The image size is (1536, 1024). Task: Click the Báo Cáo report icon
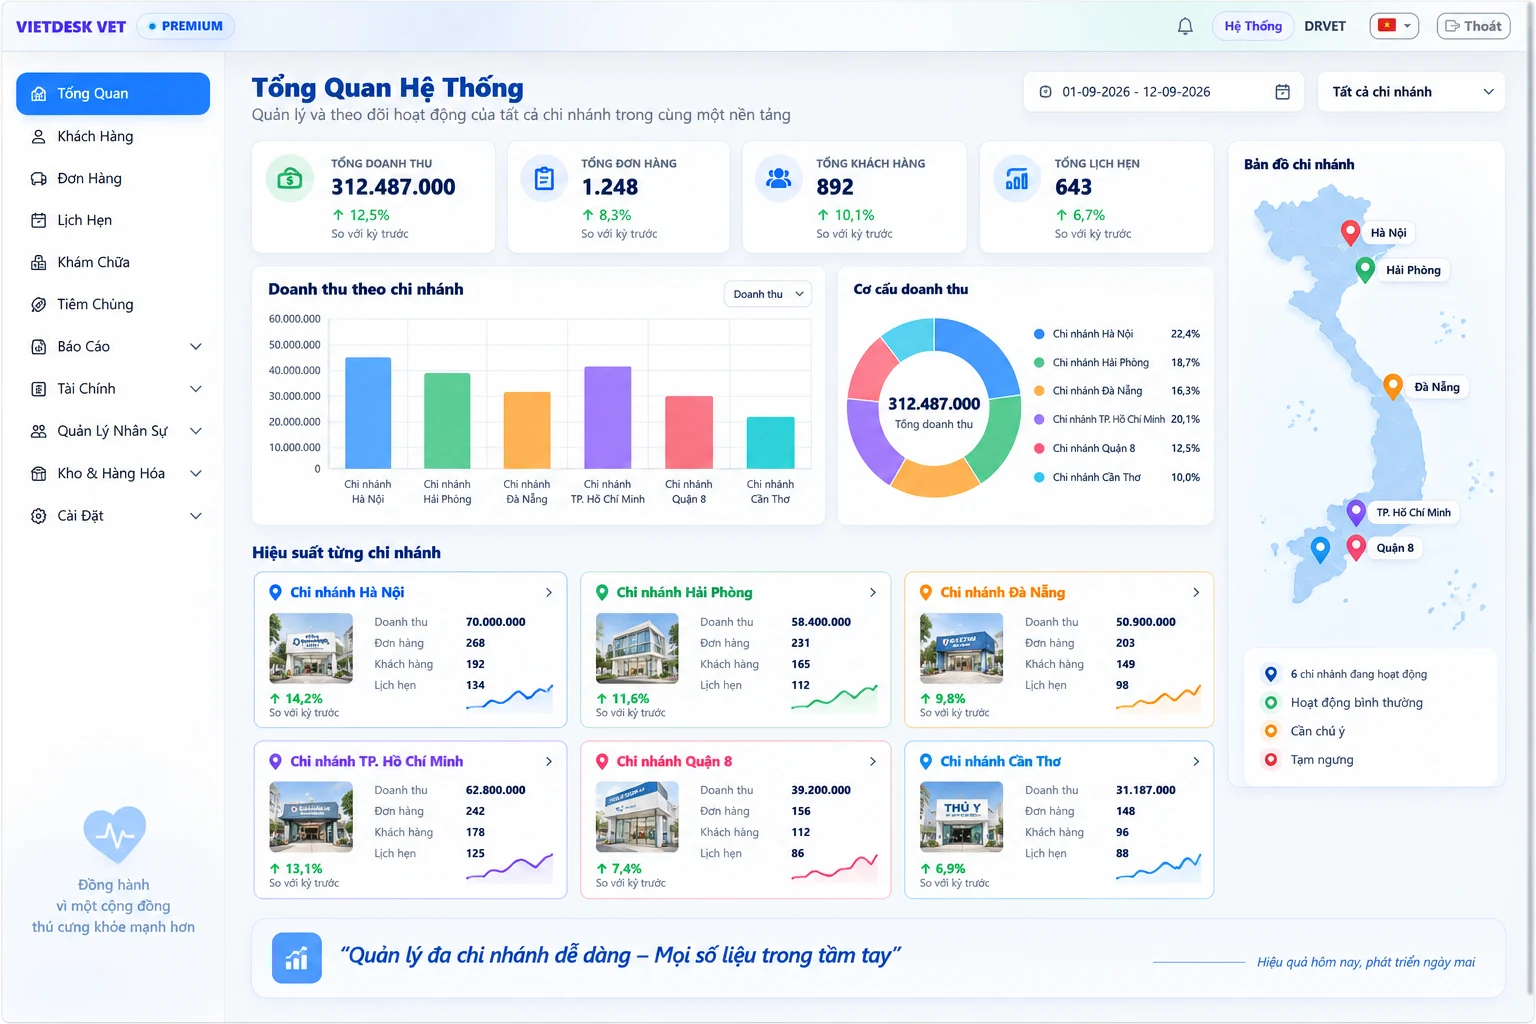pyautogui.click(x=39, y=347)
